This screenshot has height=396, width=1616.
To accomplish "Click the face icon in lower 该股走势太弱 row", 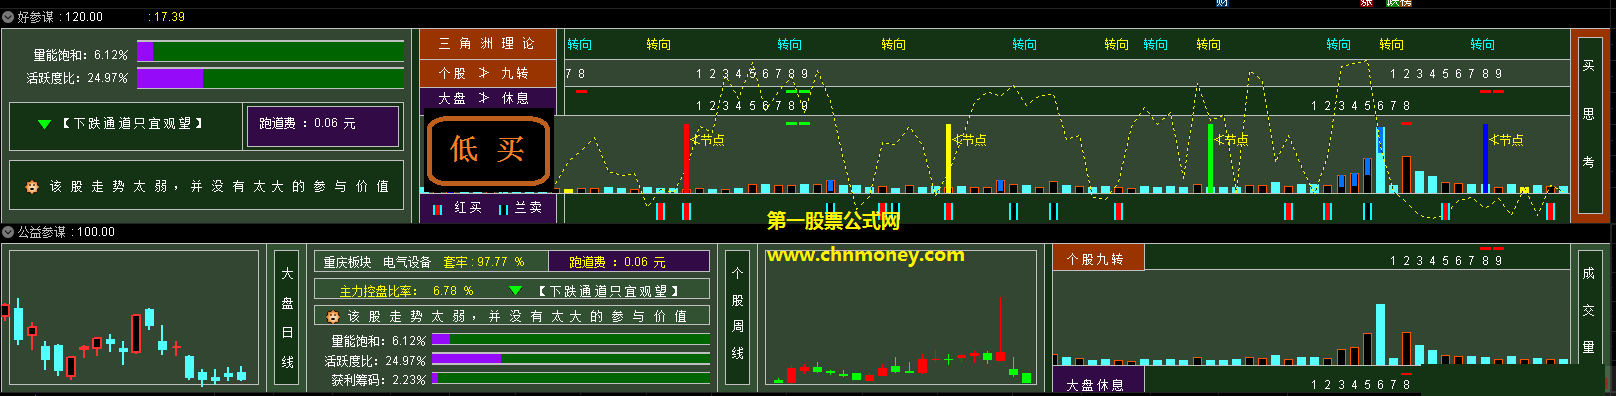I will click(x=333, y=316).
